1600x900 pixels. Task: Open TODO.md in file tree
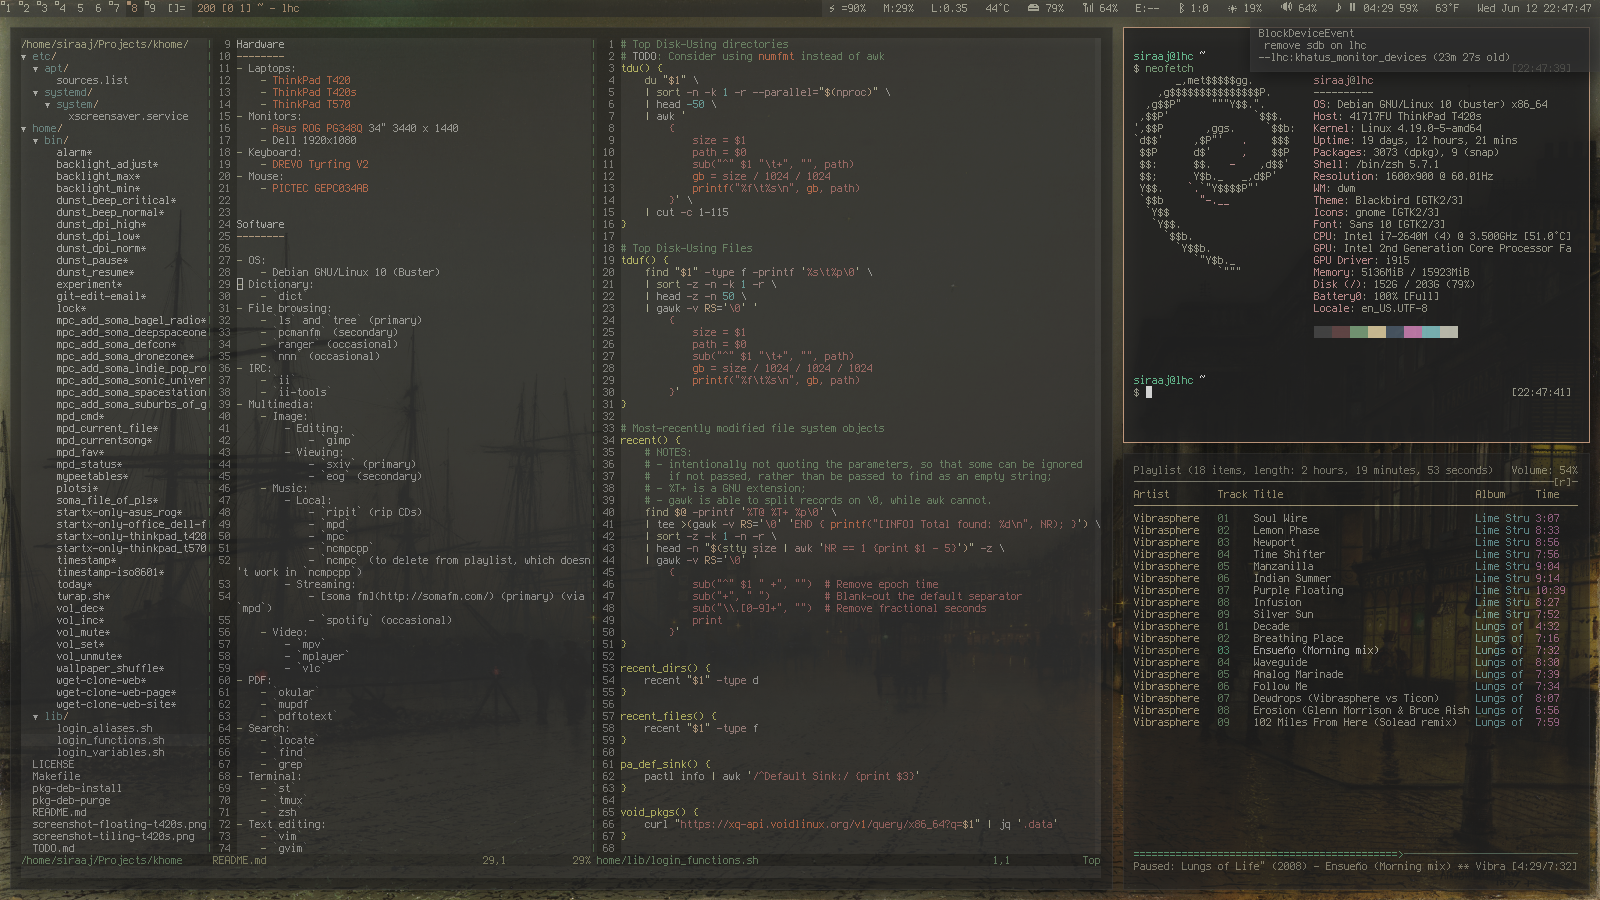click(x=53, y=849)
